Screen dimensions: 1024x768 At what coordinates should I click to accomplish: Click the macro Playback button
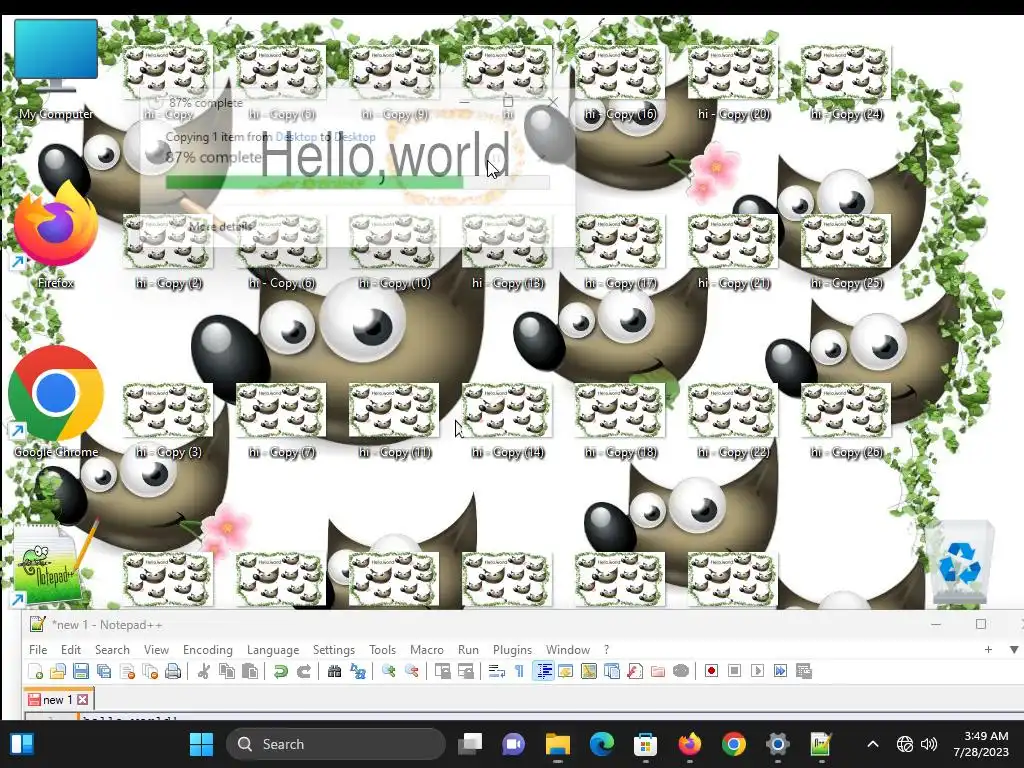(758, 671)
